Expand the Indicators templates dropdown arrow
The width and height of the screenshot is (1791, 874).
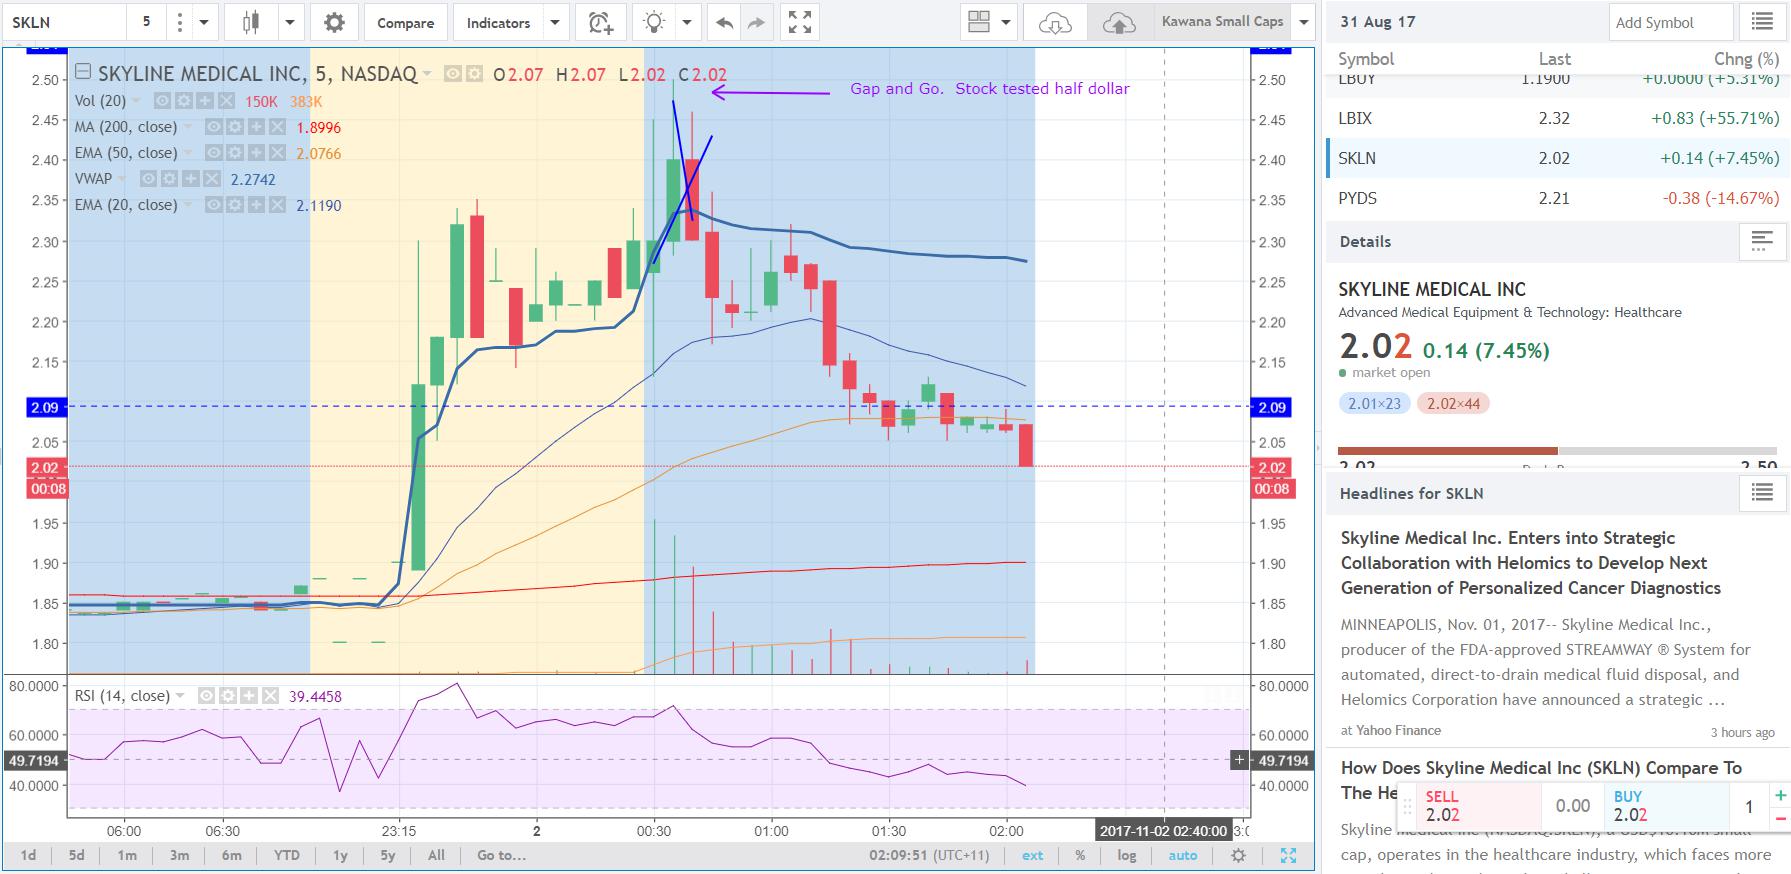(556, 22)
